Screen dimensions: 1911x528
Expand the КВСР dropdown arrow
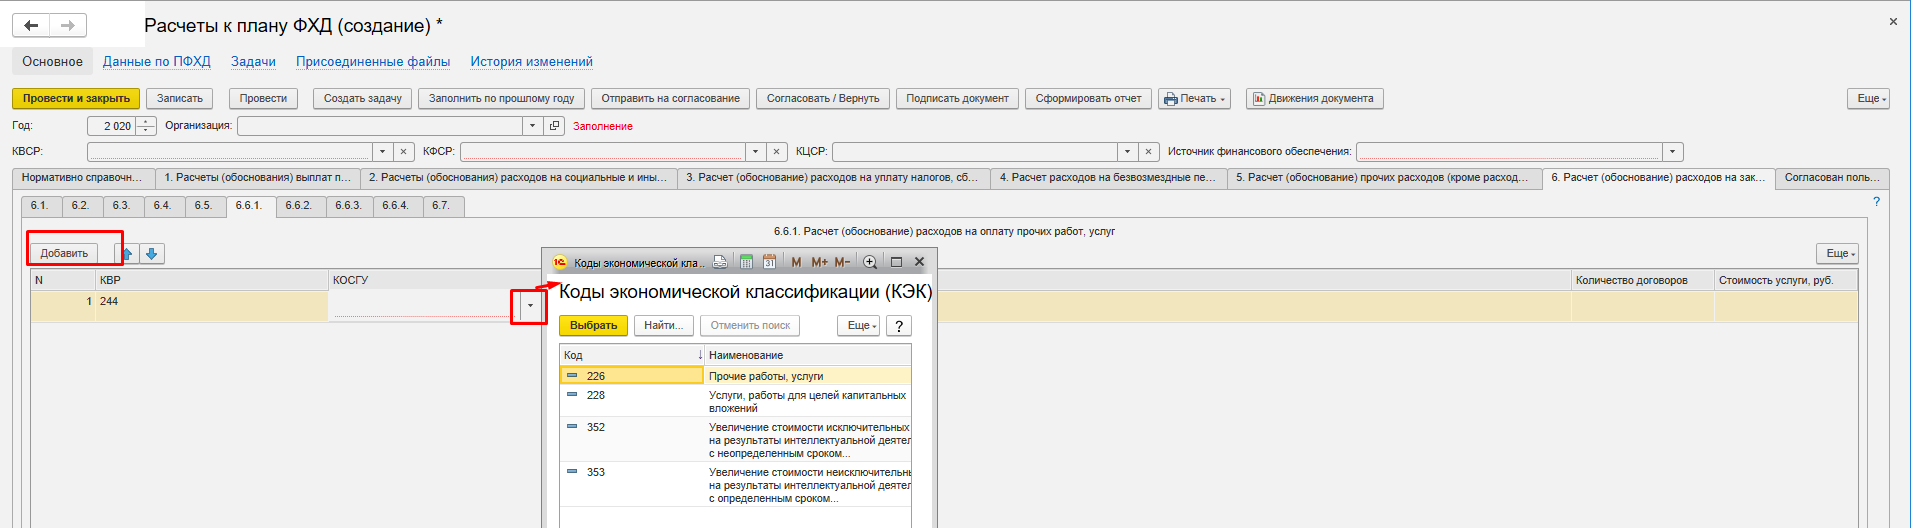point(382,152)
